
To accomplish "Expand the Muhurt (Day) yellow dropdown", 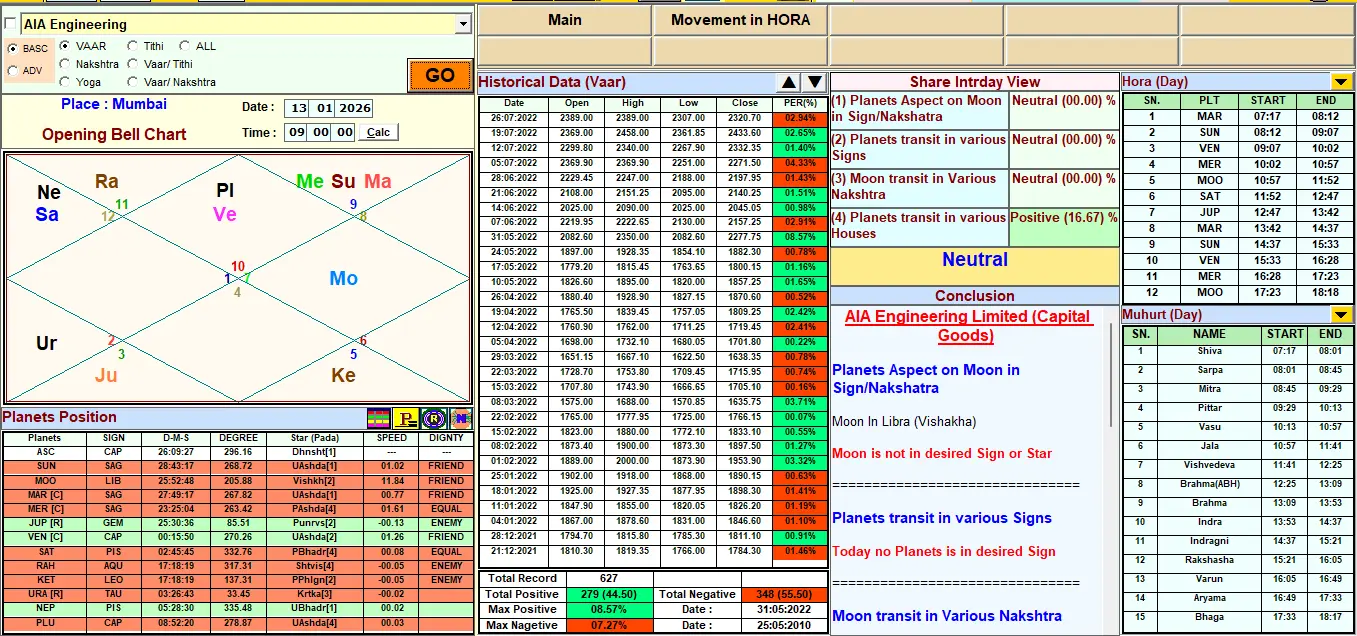I will pyautogui.click(x=1340, y=315).
